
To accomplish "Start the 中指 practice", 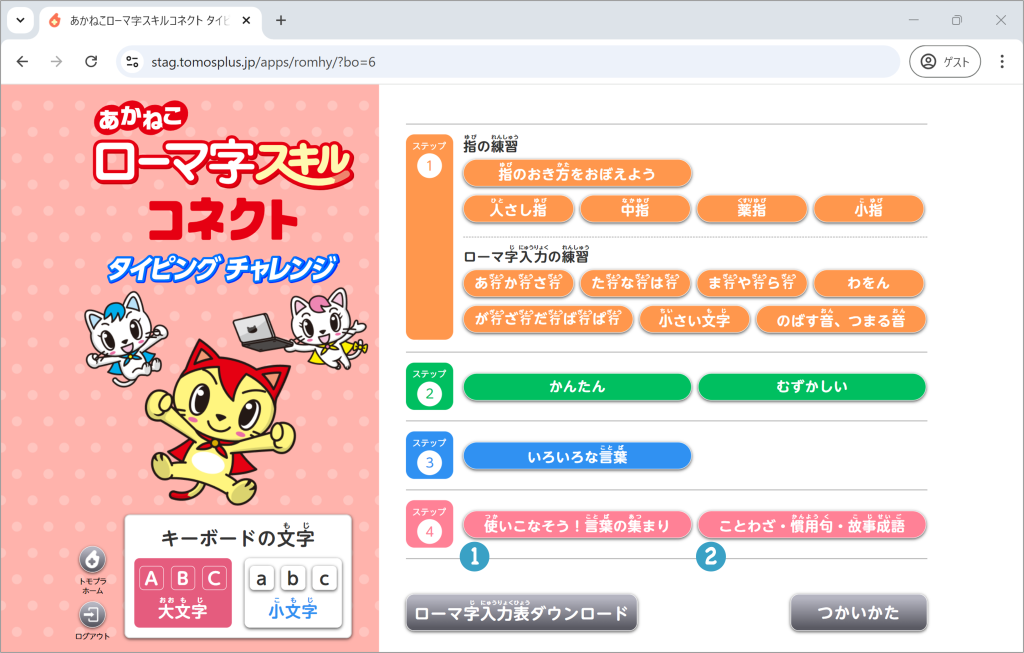I will pyautogui.click(x=635, y=209).
